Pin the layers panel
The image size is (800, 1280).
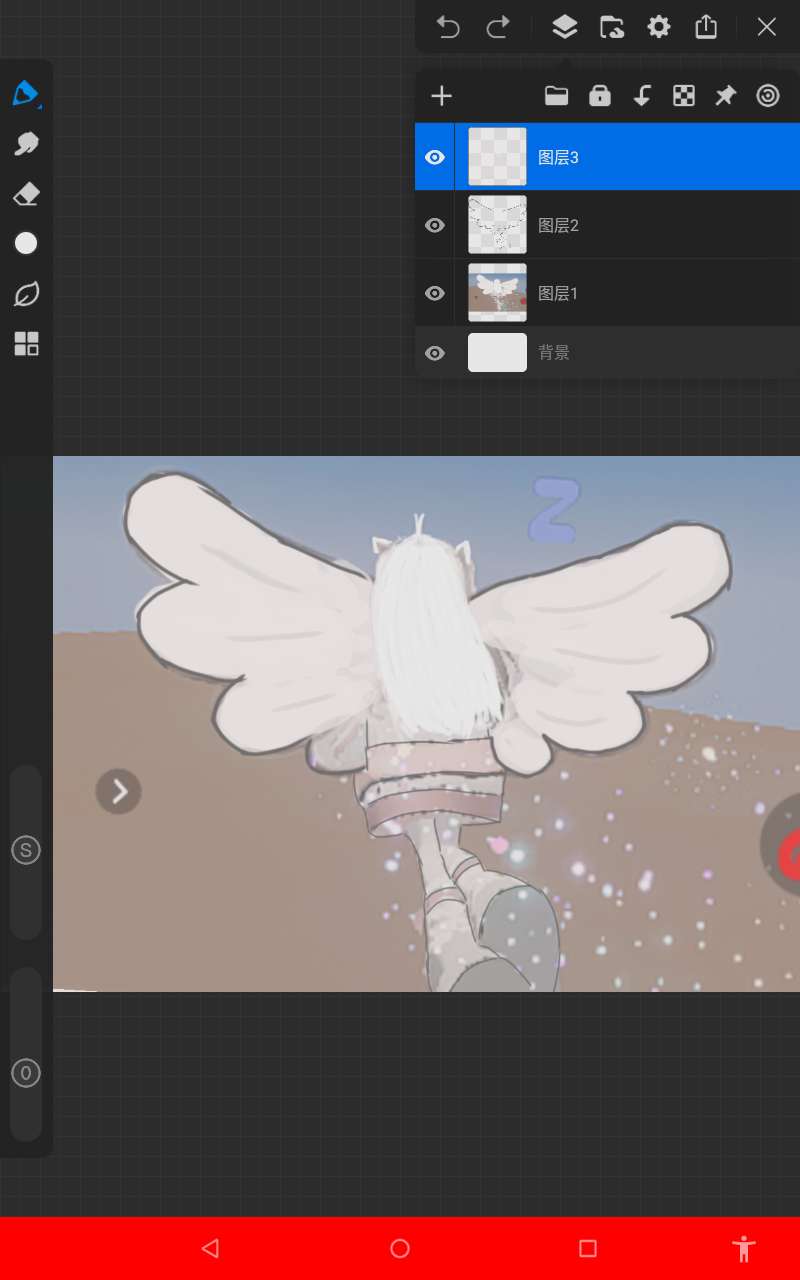(725, 96)
